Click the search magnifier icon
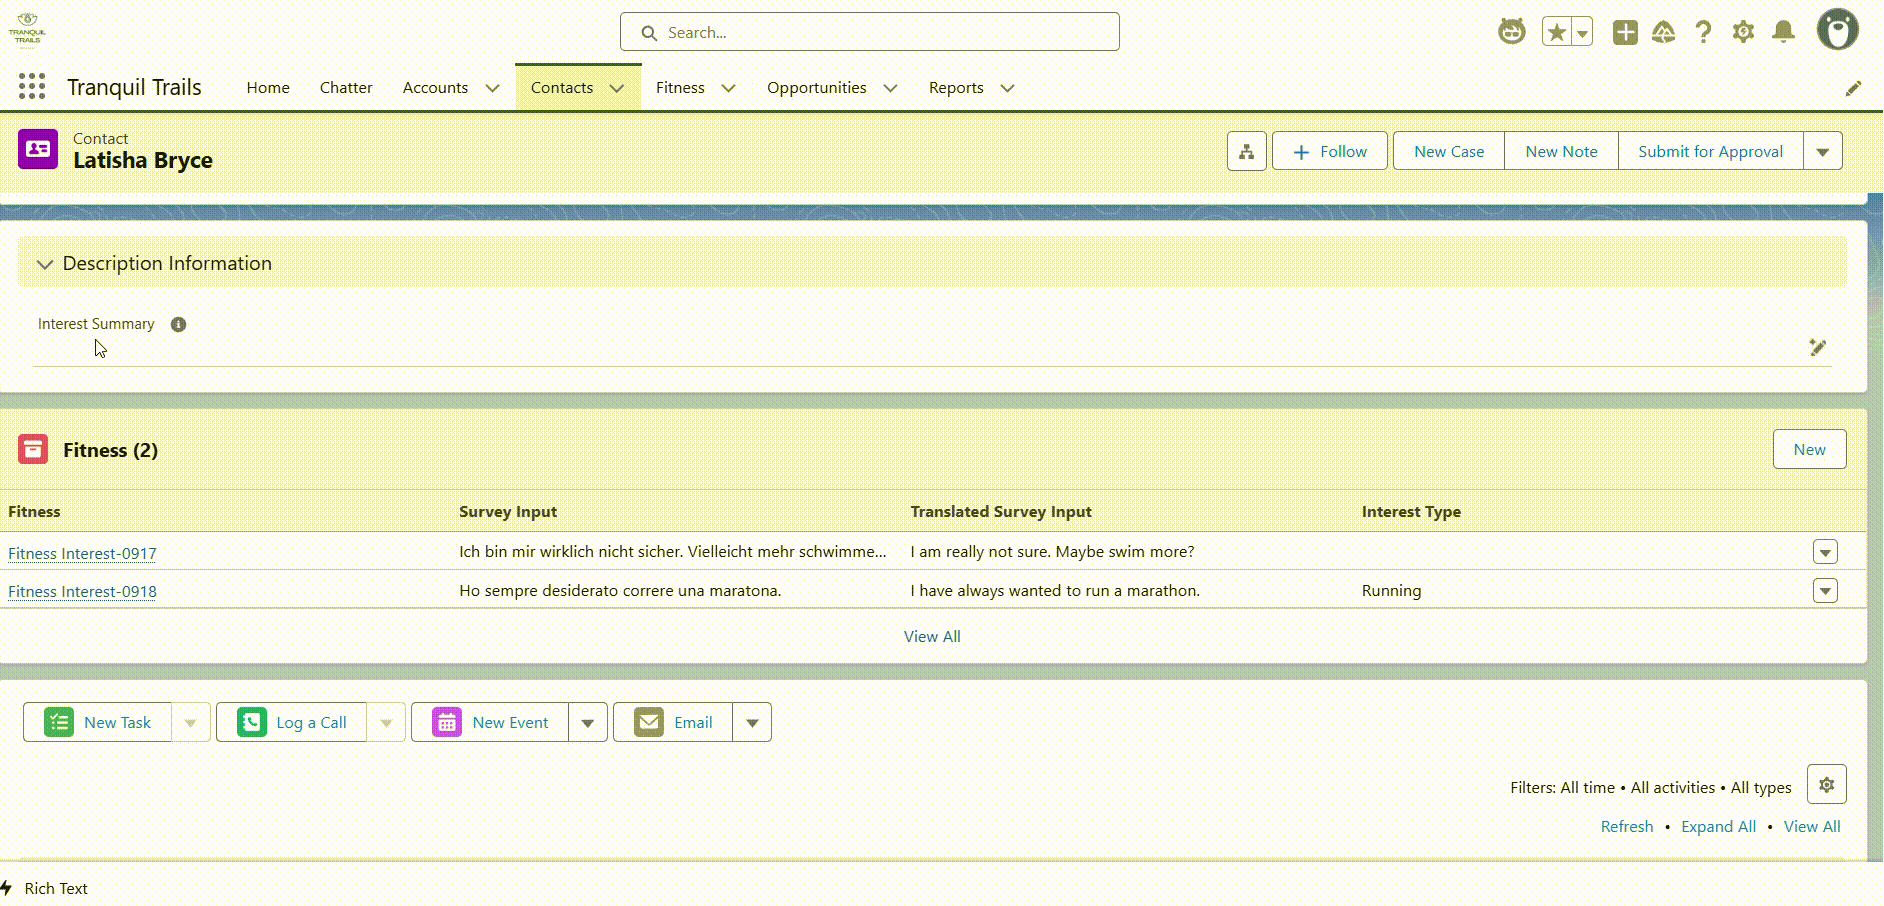This screenshot has height=906, width=1884. coord(649,33)
